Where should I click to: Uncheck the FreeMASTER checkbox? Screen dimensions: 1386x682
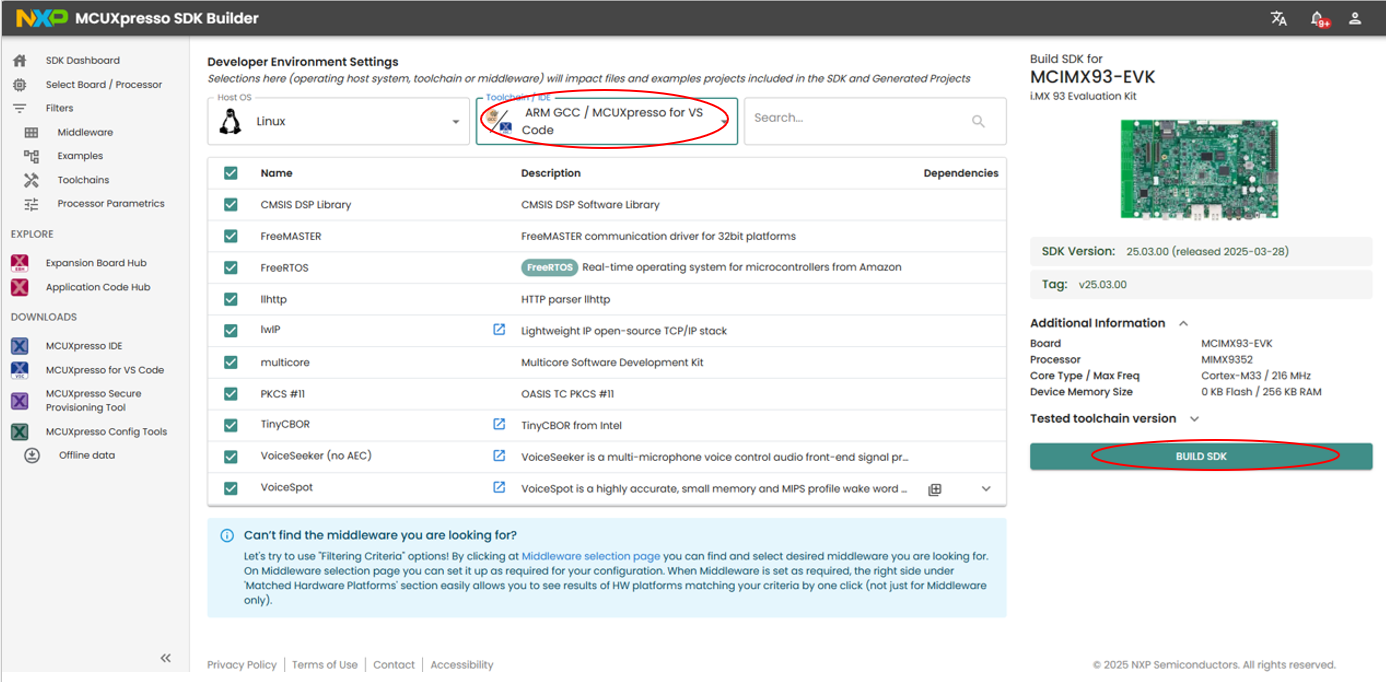[x=231, y=236]
